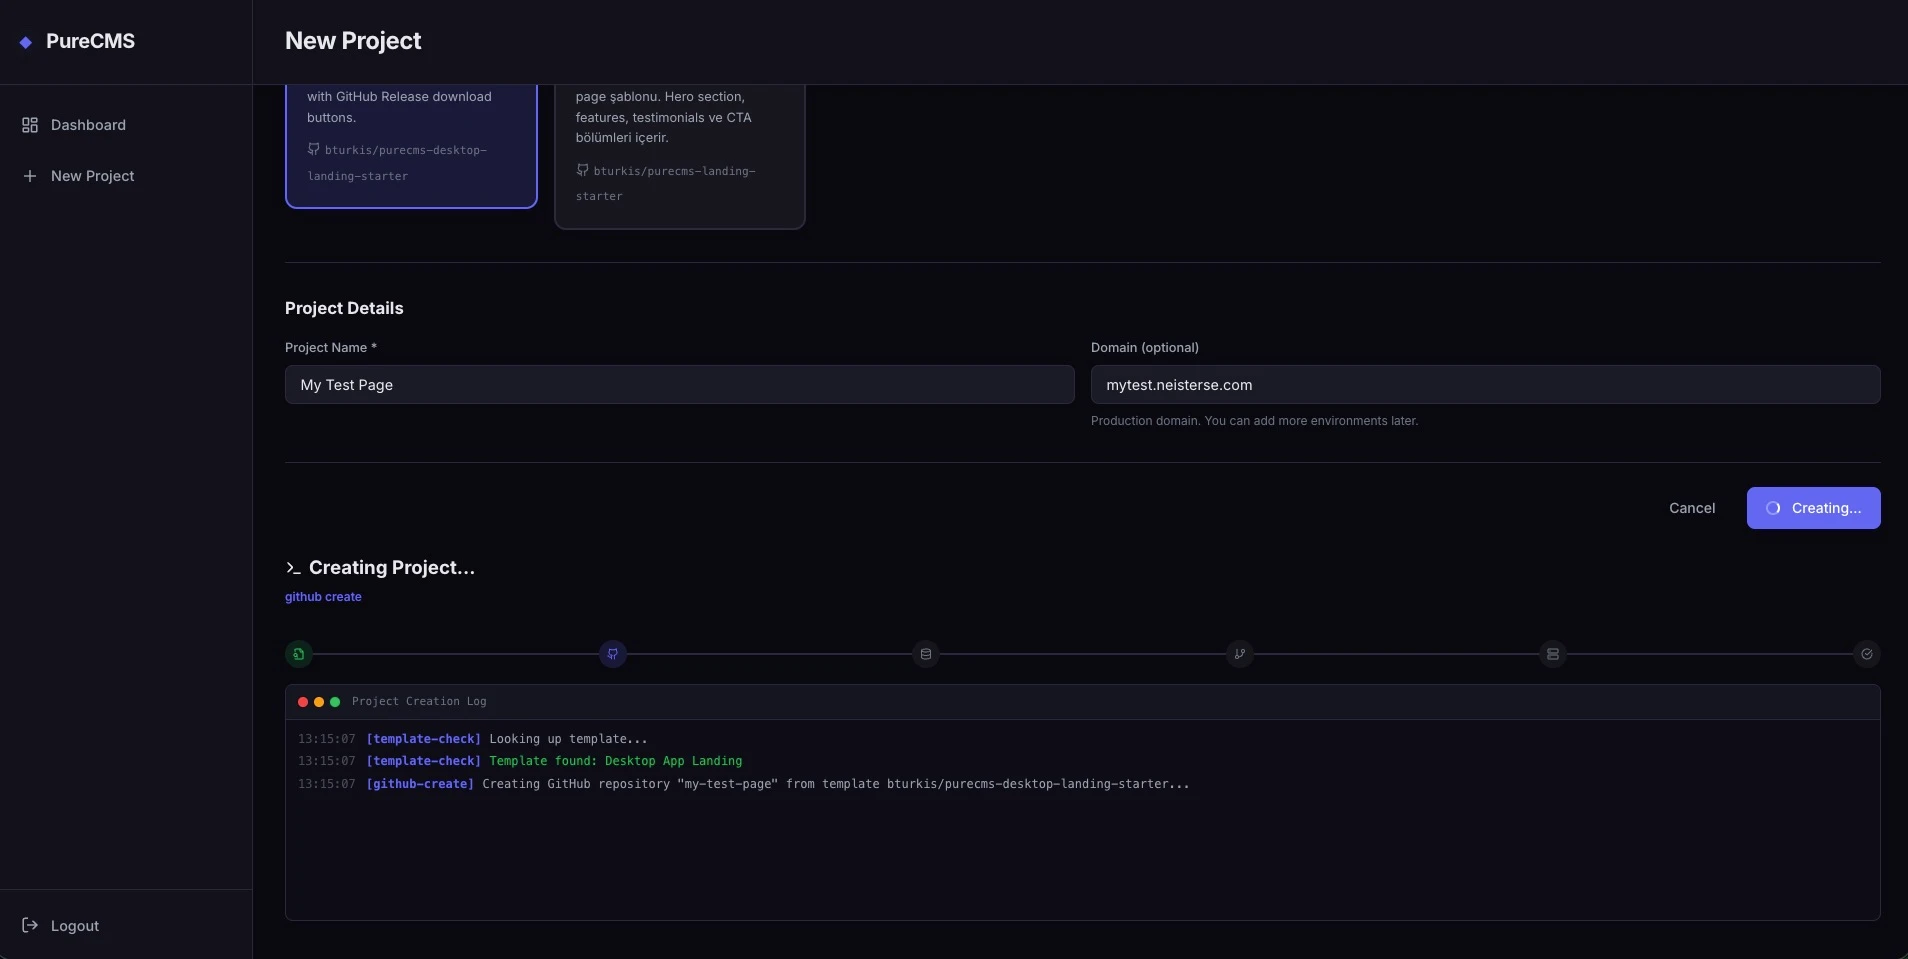
Task: Select the Desktop App Landing template card
Action: click(x=411, y=146)
